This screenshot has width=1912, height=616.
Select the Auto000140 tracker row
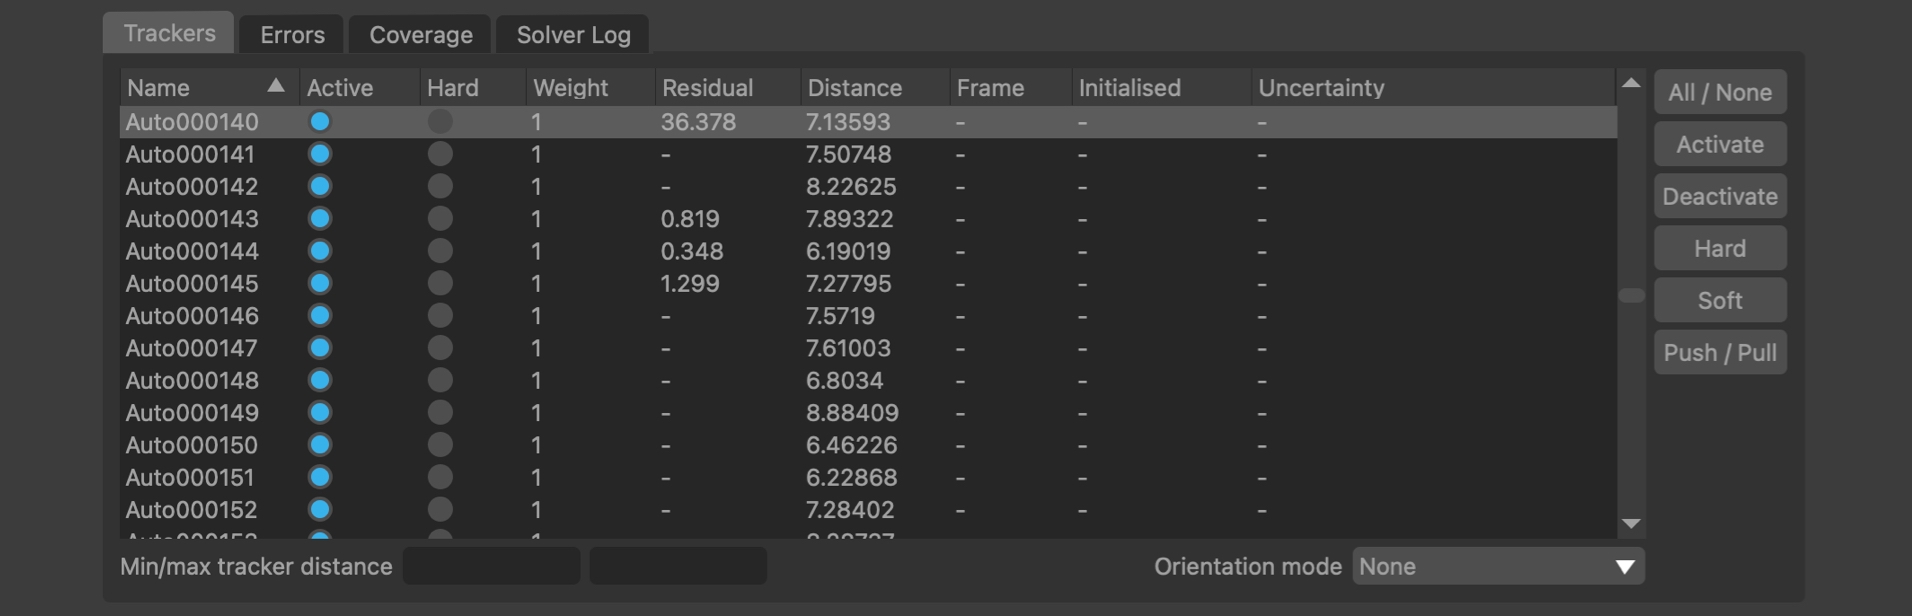click(x=868, y=122)
